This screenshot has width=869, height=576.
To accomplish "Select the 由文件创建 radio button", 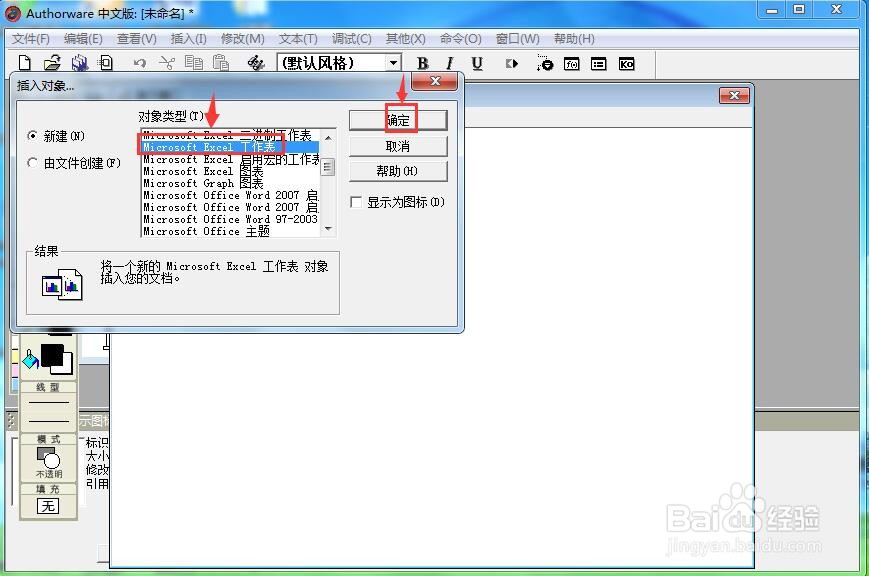I will click(33, 162).
